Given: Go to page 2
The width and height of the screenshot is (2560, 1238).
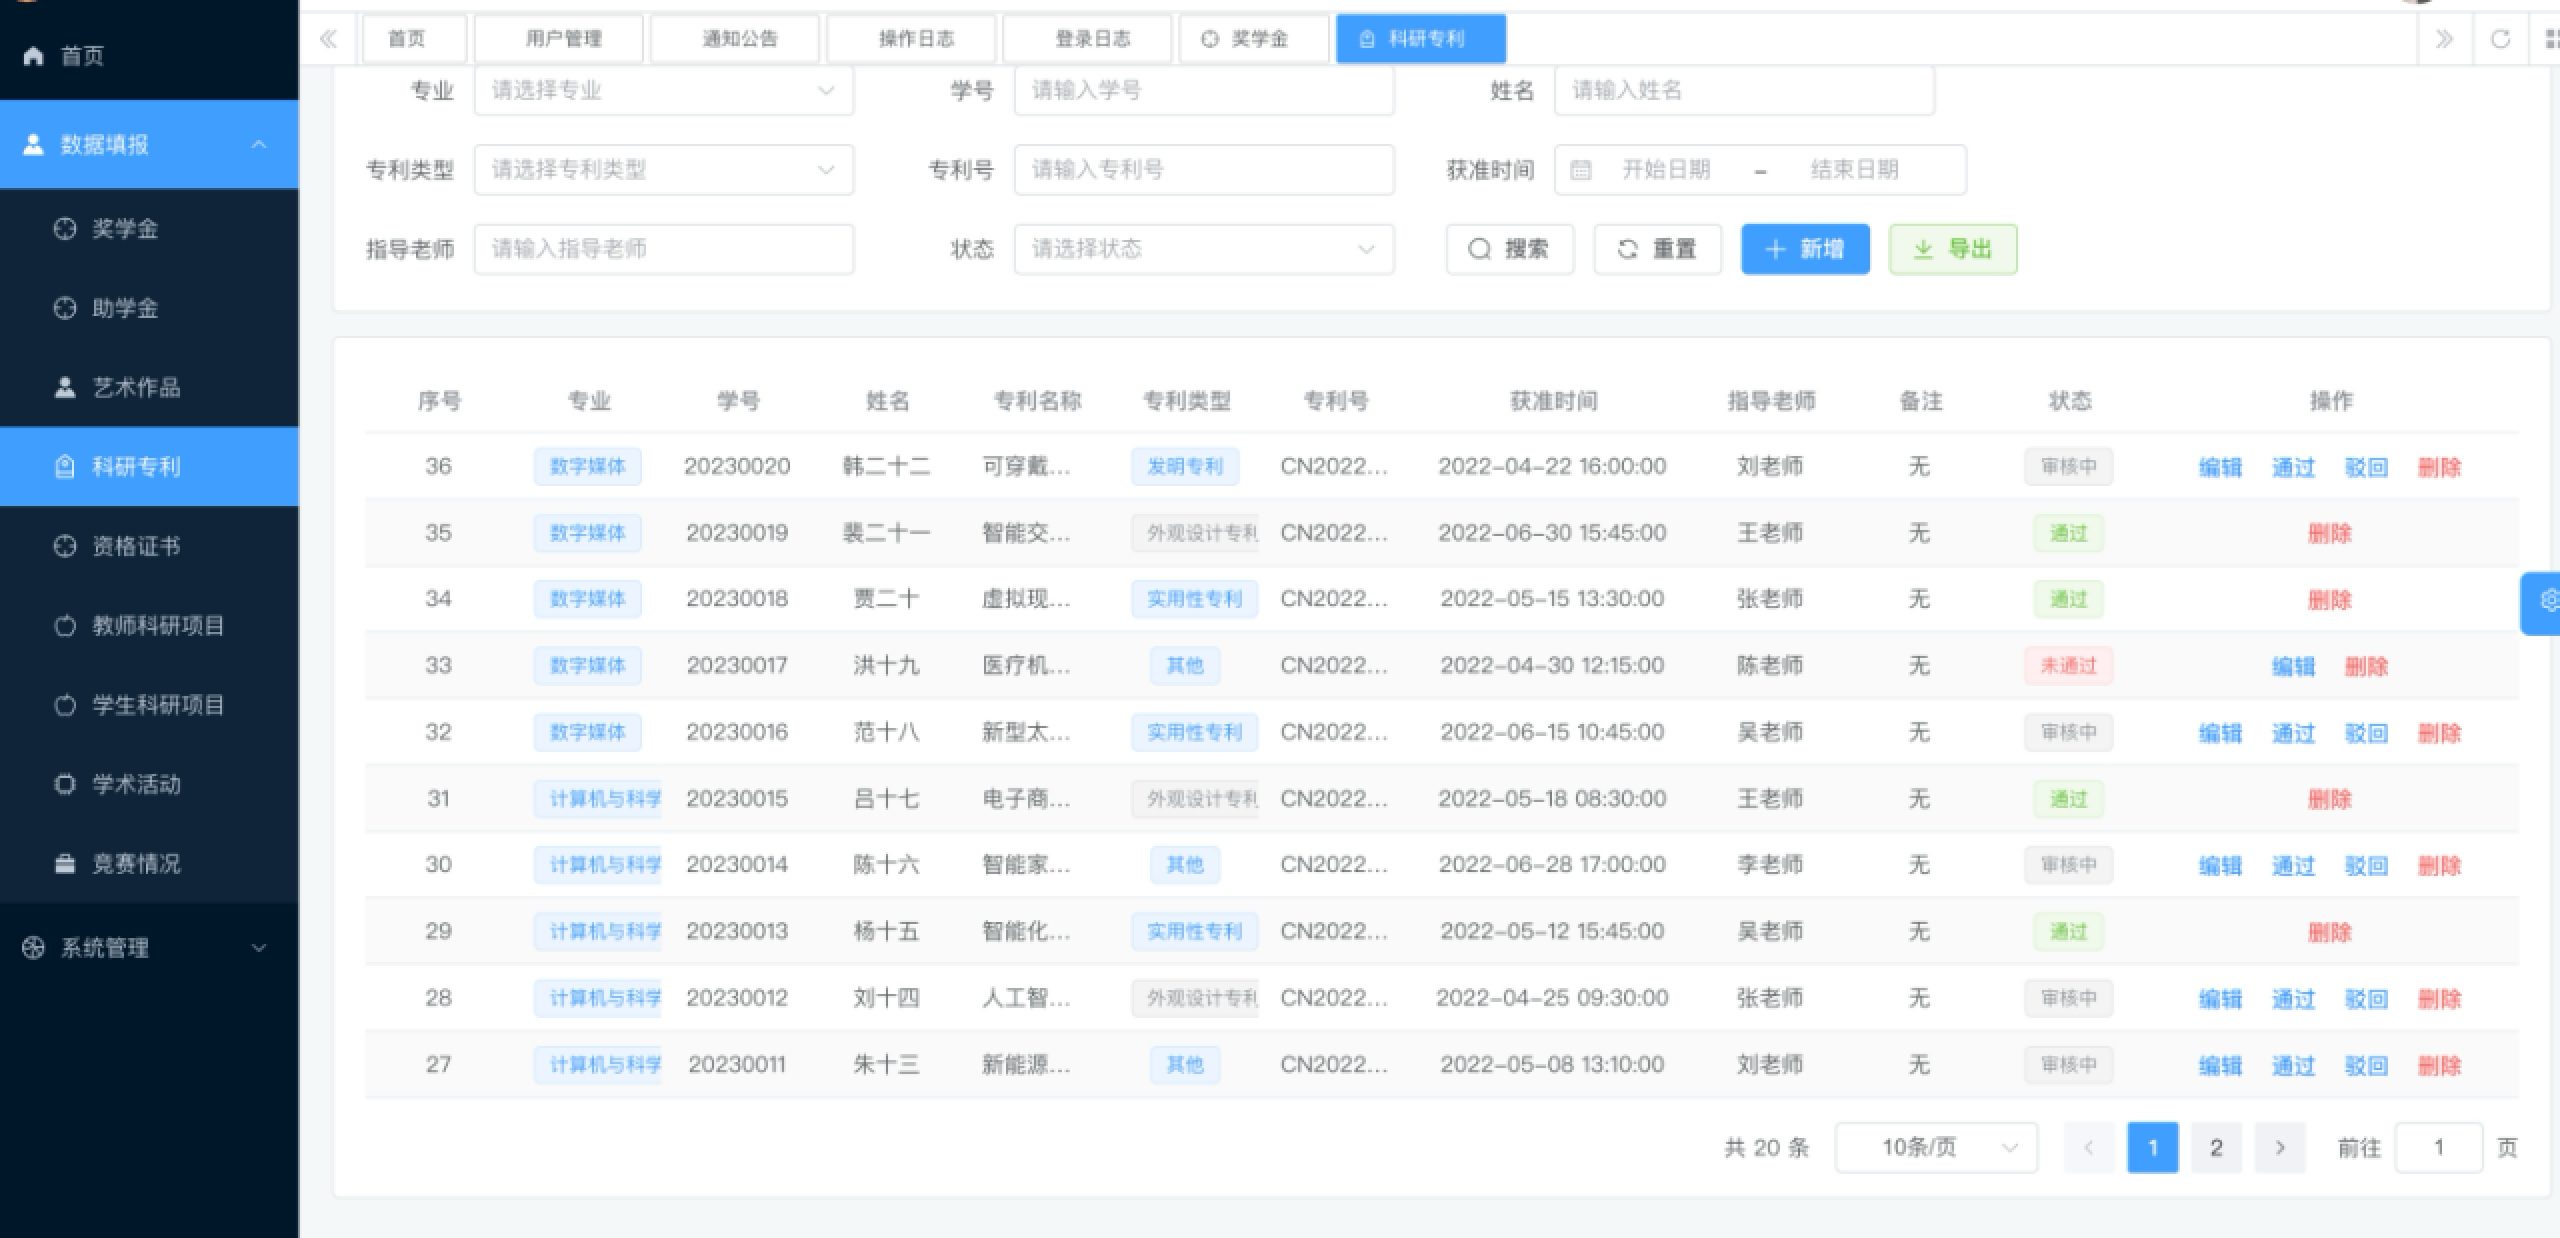Looking at the screenshot, I should coord(2216,1147).
